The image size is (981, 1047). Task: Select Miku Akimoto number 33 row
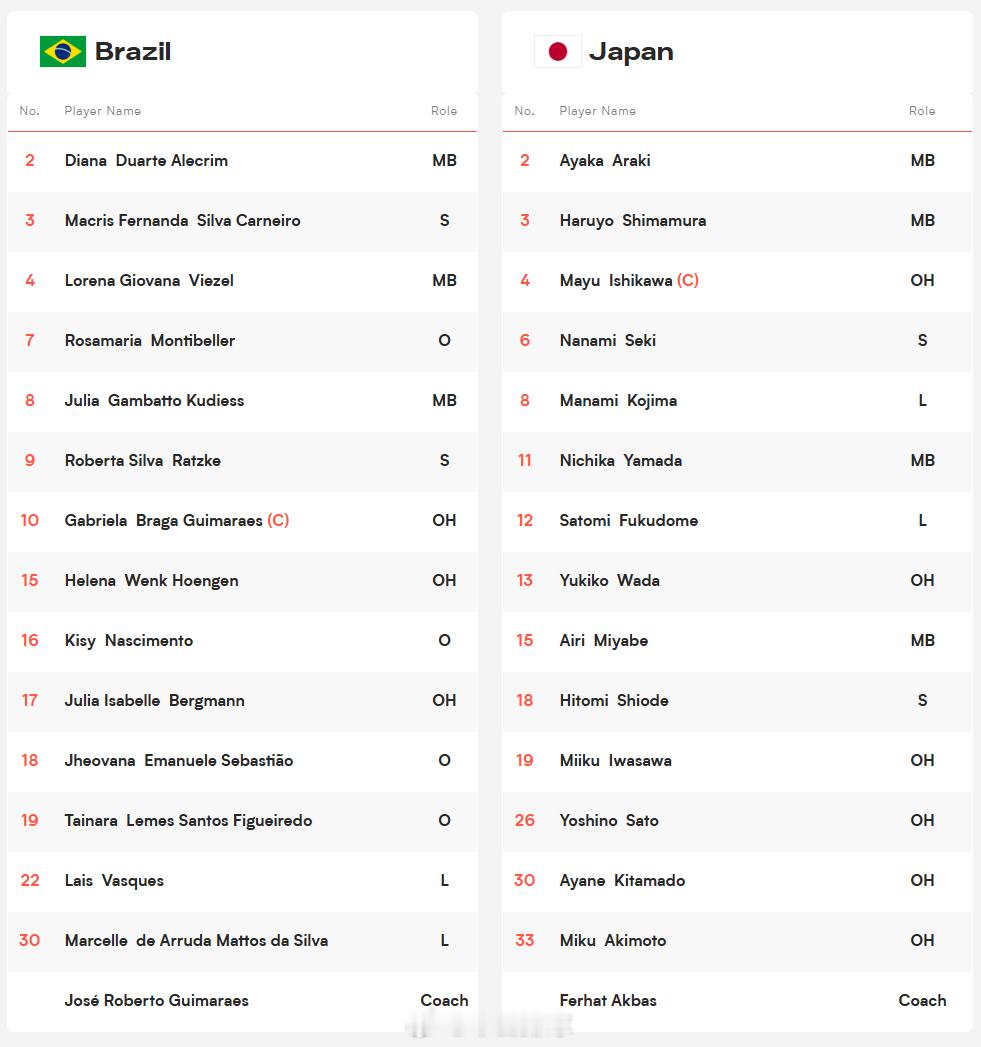[x=737, y=941]
